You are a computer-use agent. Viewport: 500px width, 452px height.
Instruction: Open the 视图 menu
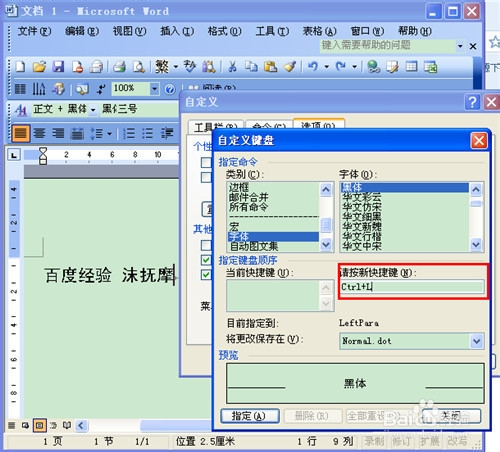pos(129,31)
